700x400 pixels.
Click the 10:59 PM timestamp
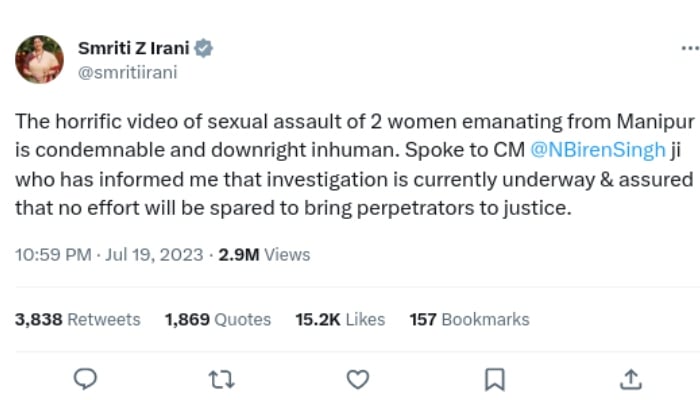click(55, 255)
